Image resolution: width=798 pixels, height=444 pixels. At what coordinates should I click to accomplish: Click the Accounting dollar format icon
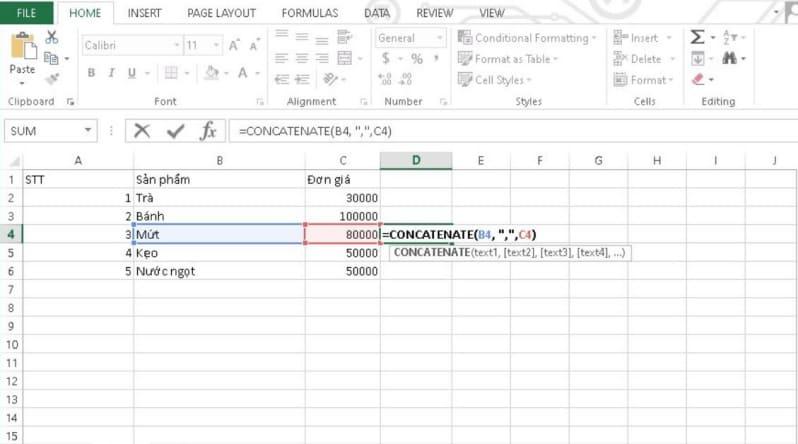click(x=385, y=59)
